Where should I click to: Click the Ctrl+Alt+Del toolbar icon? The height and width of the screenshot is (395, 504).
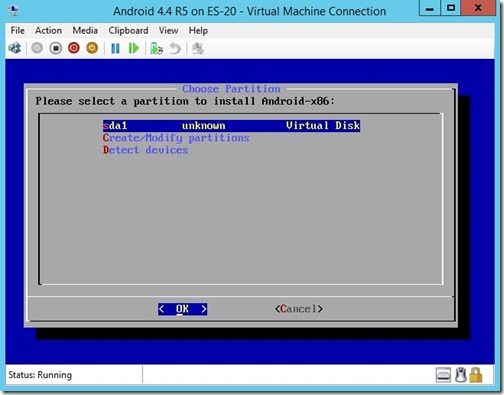pos(15,48)
